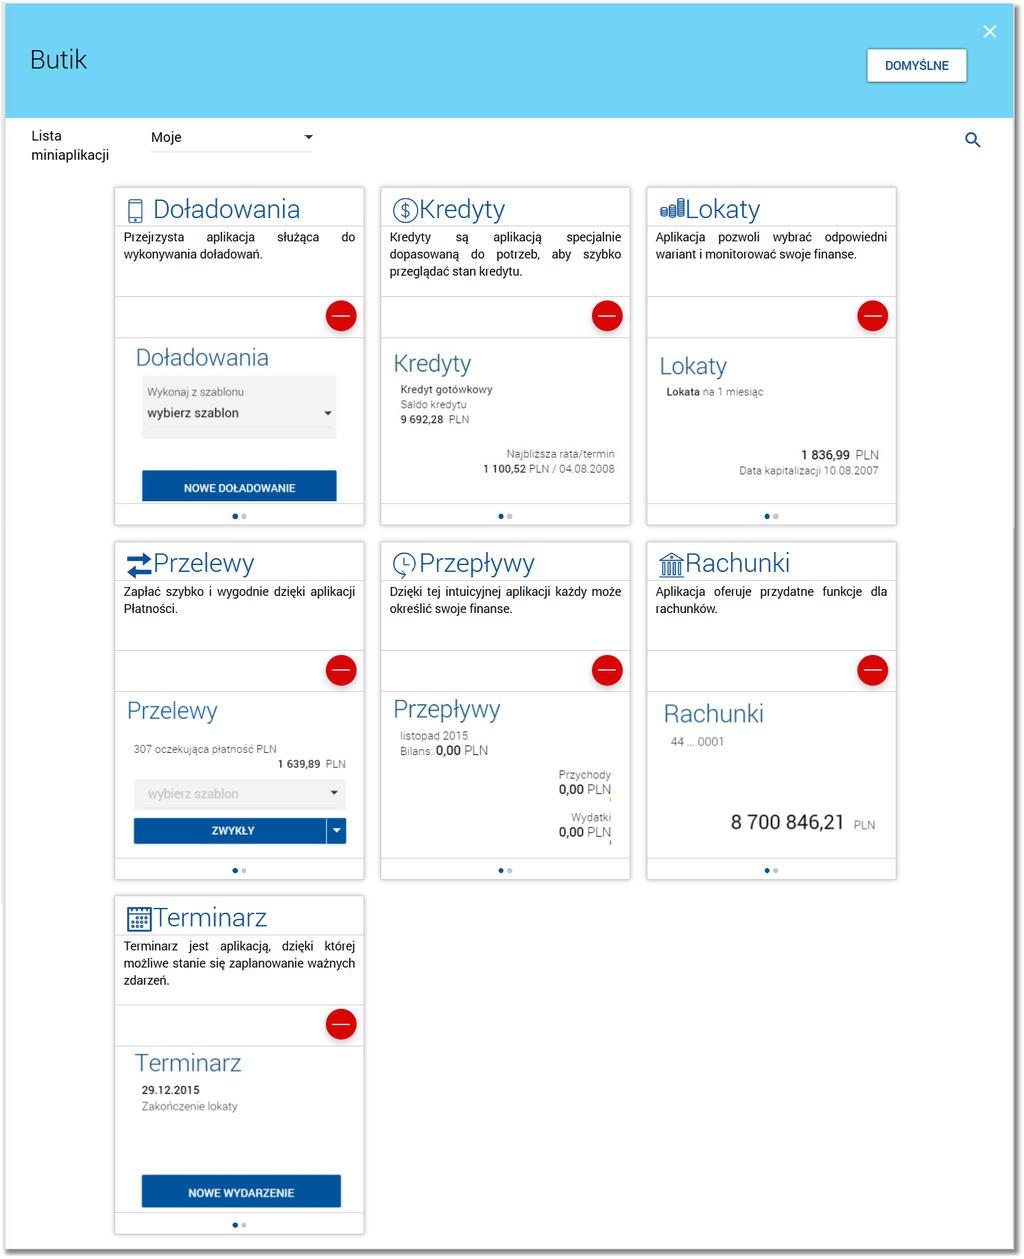
Task: Click the Przepływy card header title
Action: (477, 564)
